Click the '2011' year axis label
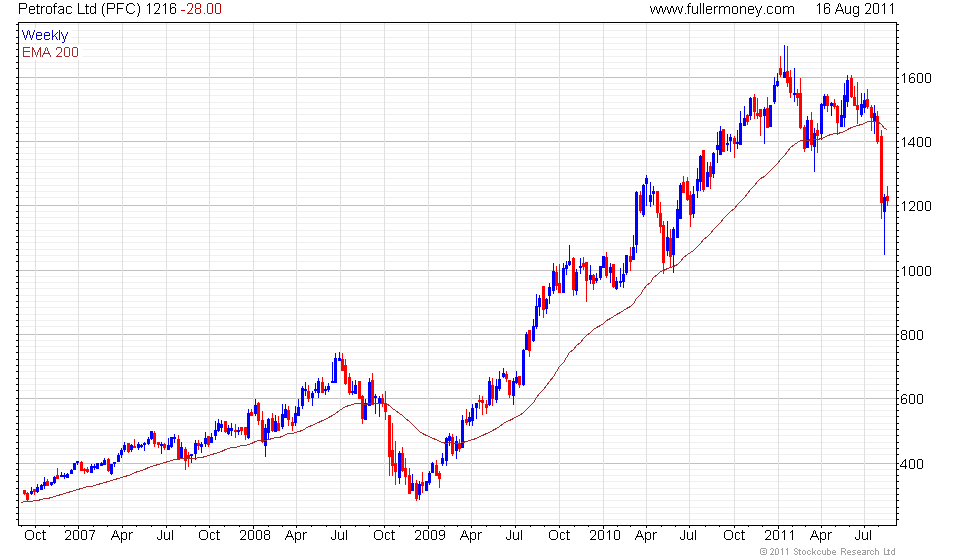980x560 pixels. [779, 536]
